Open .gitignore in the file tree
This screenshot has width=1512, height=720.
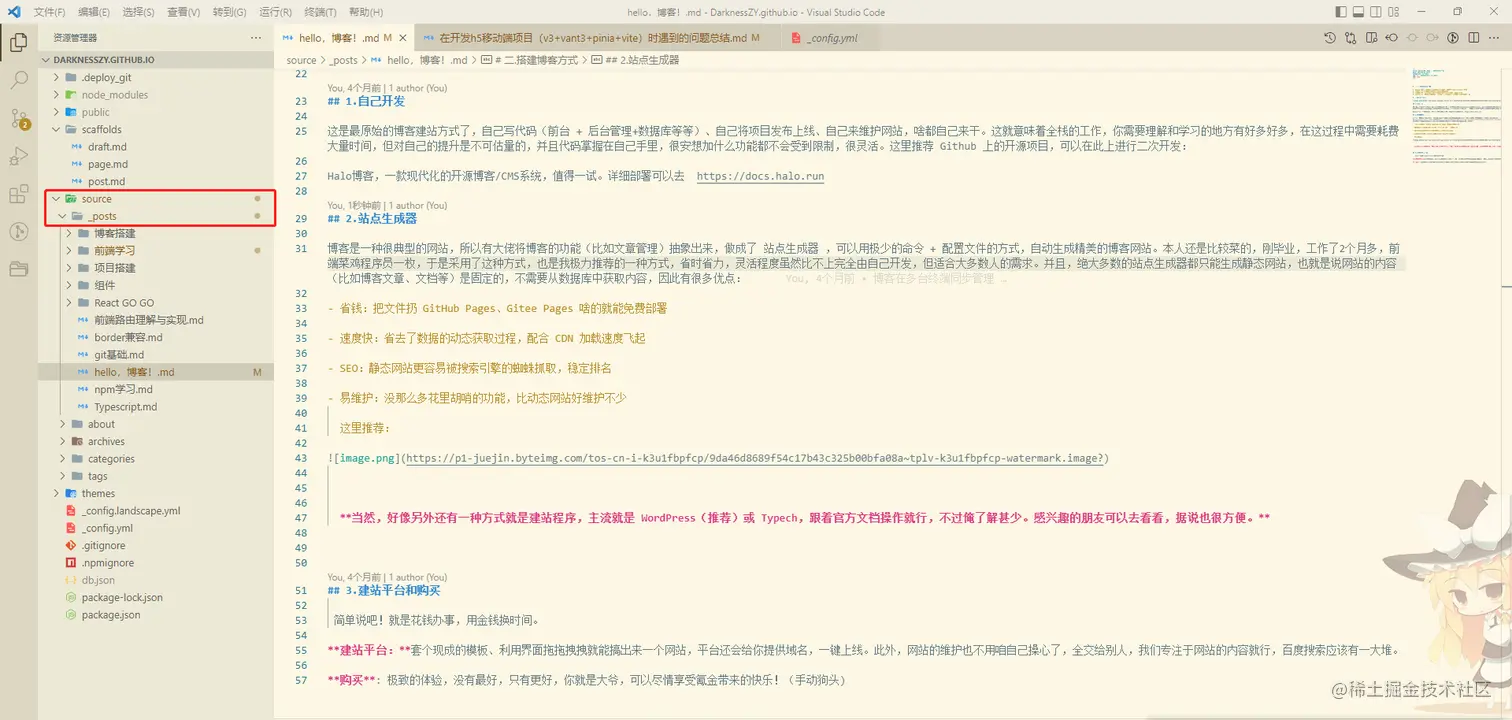[x=155, y=545]
